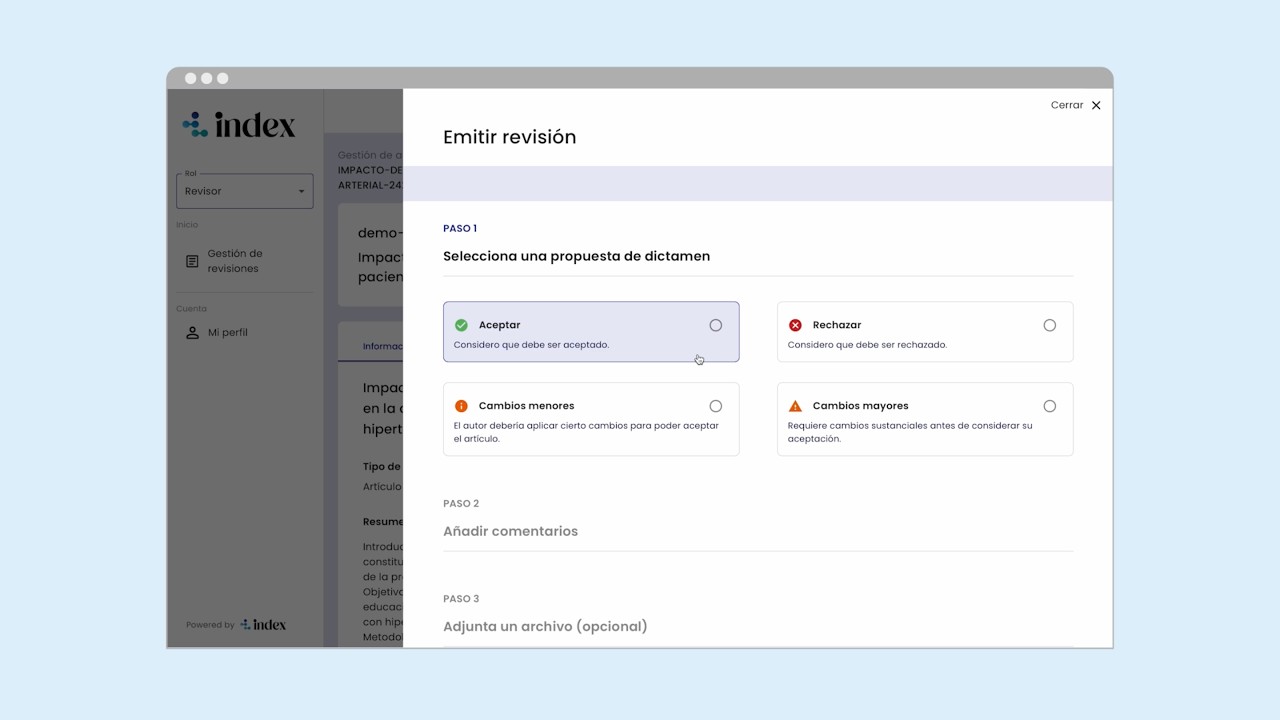Image resolution: width=1280 pixels, height=720 pixels.
Task: Click the green check icon beside Aceptar
Action: (461, 325)
